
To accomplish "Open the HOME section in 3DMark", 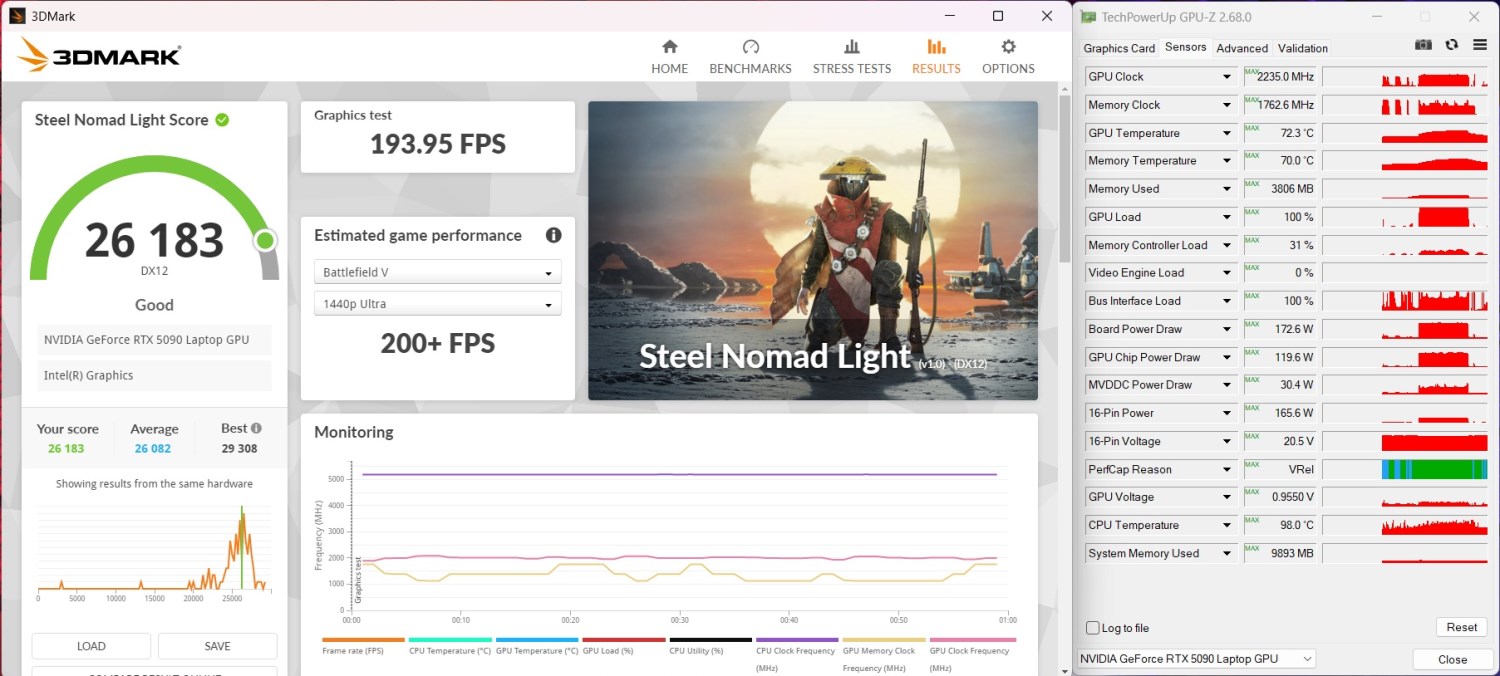I will pyautogui.click(x=669, y=57).
